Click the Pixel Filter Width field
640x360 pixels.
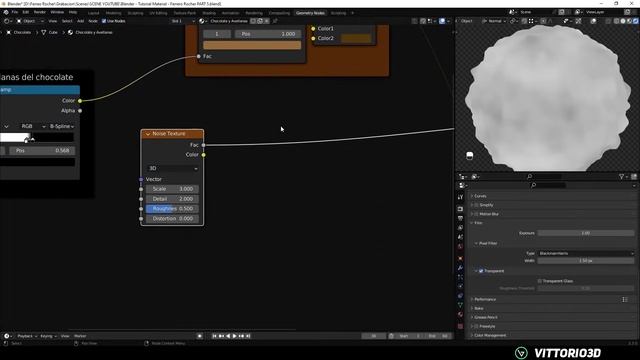pyautogui.click(x=586, y=261)
